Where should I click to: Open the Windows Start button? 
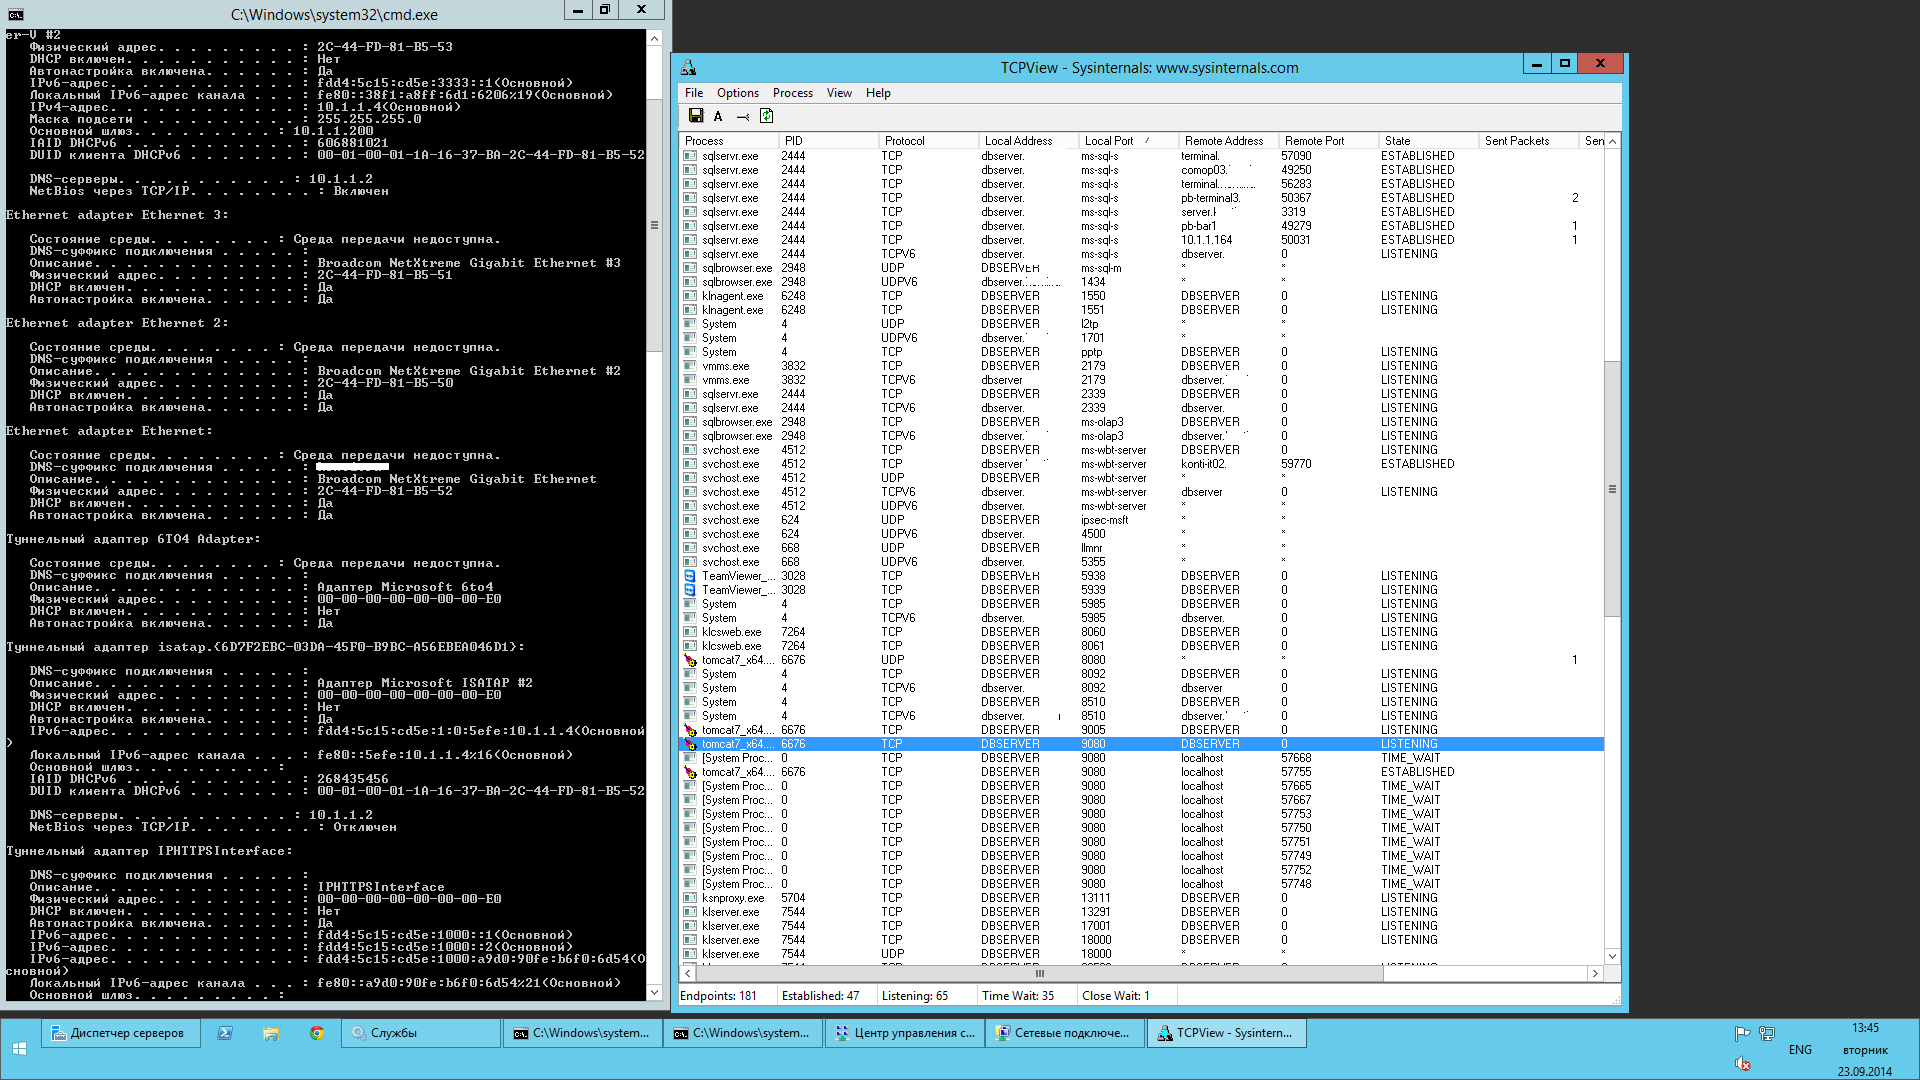click(19, 1048)
